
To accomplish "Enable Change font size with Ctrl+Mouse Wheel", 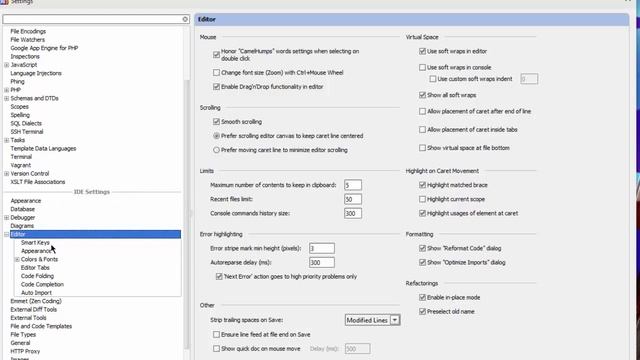I will pyautogui.click(x=216, y=73).
